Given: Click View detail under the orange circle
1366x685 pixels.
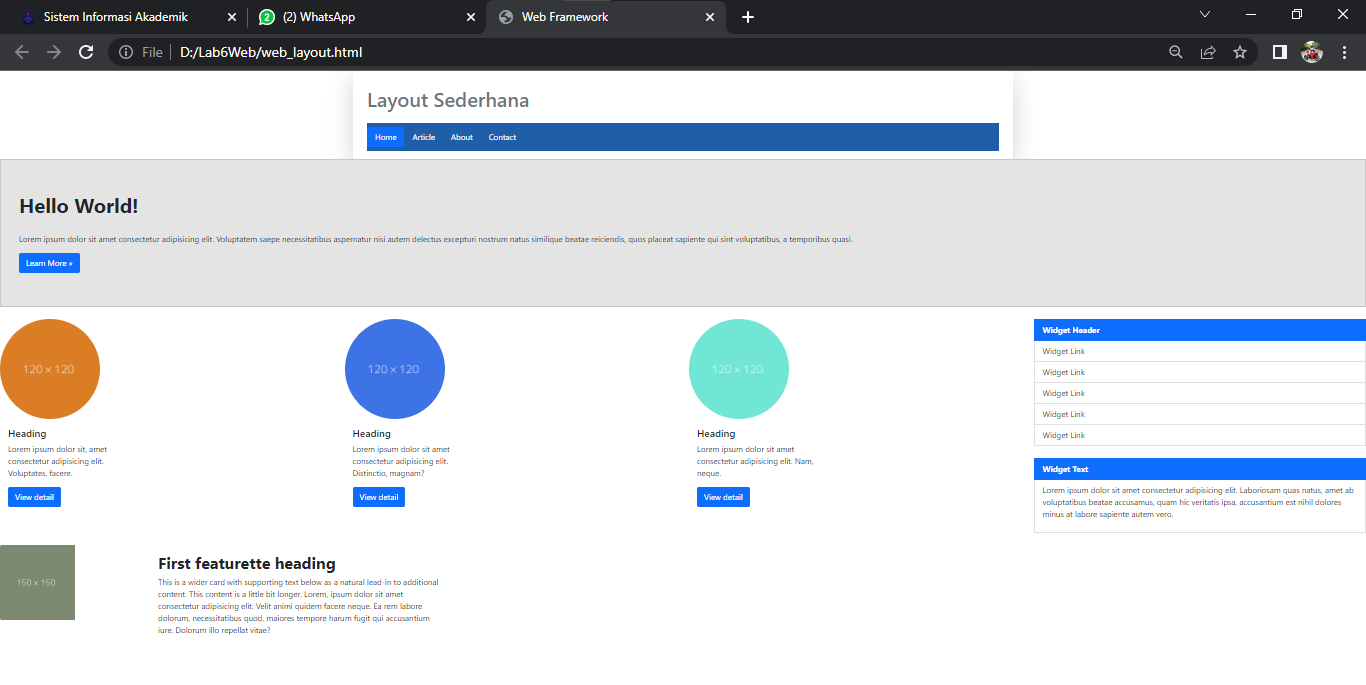Looking at the screenshot, I should (x=34, y=496).
